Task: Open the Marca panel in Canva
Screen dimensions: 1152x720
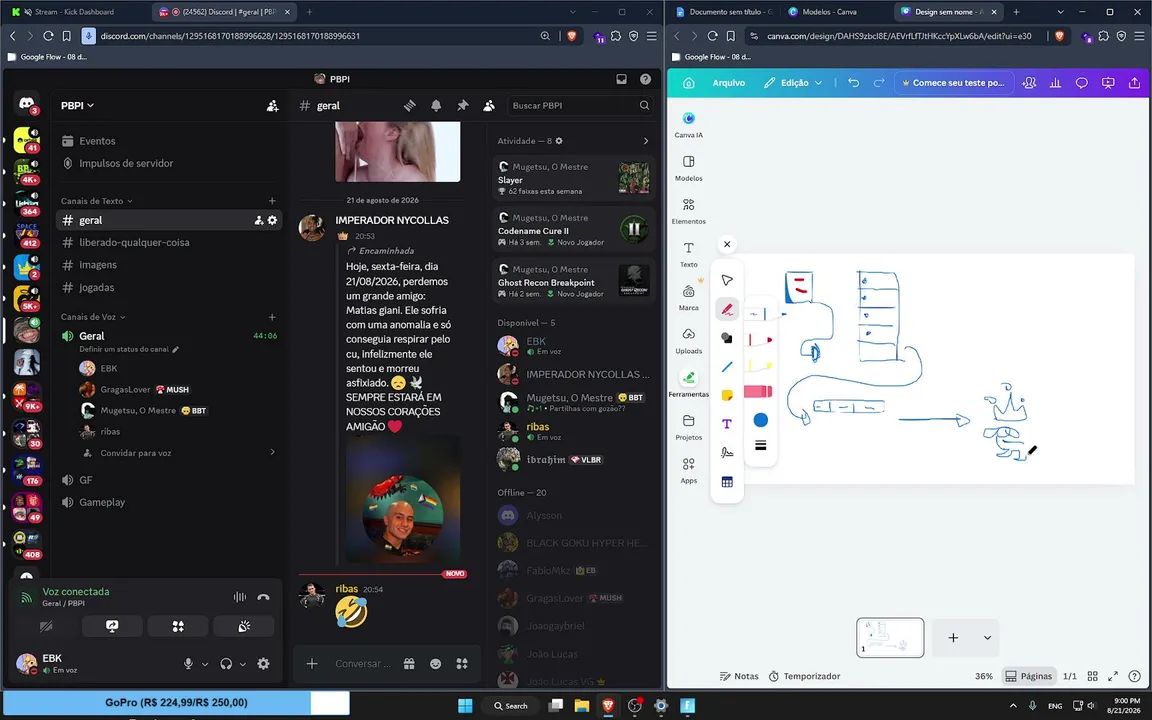Action: point(688,298)
